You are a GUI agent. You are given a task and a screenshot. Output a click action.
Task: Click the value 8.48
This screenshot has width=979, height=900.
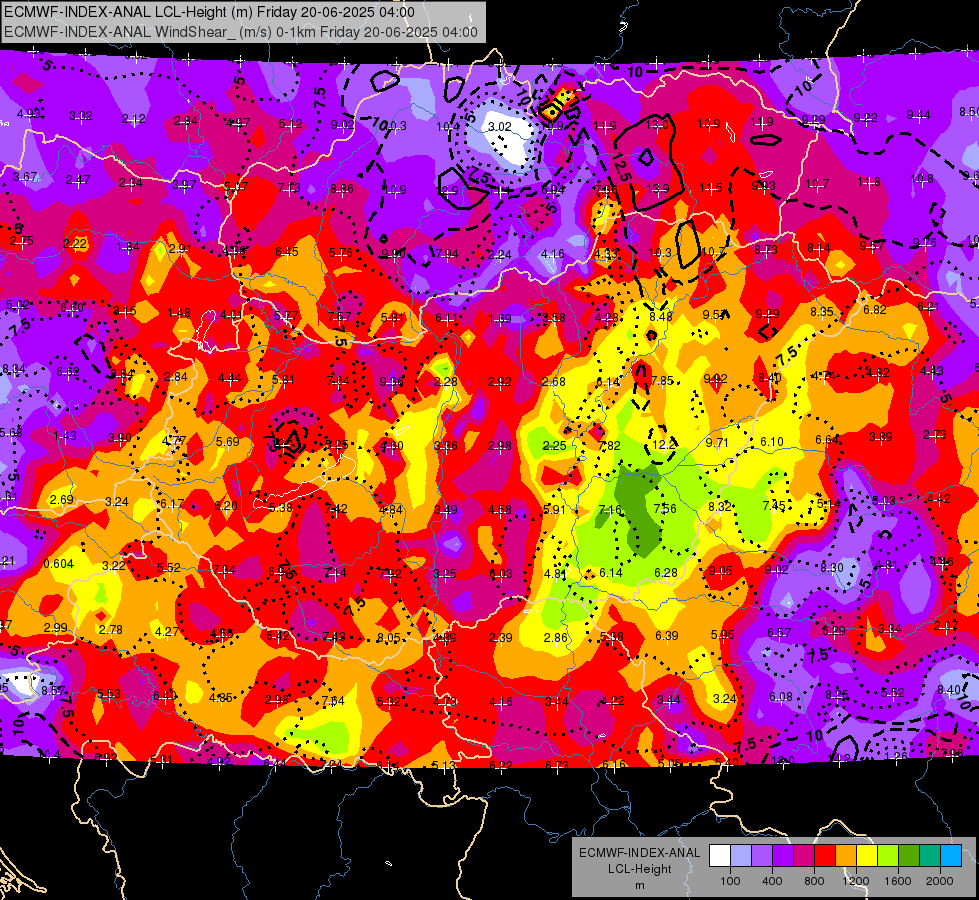pyautogui.click(x=661, y=317)
